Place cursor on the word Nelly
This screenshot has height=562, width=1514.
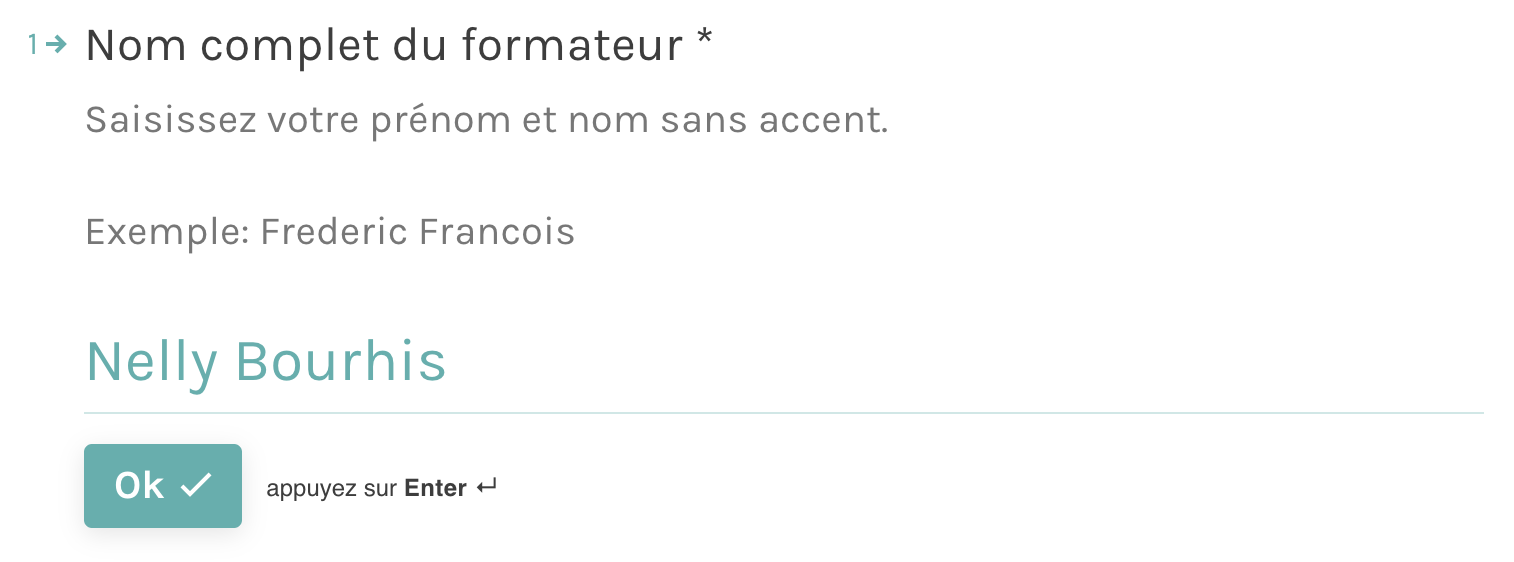tap(152, 361)
